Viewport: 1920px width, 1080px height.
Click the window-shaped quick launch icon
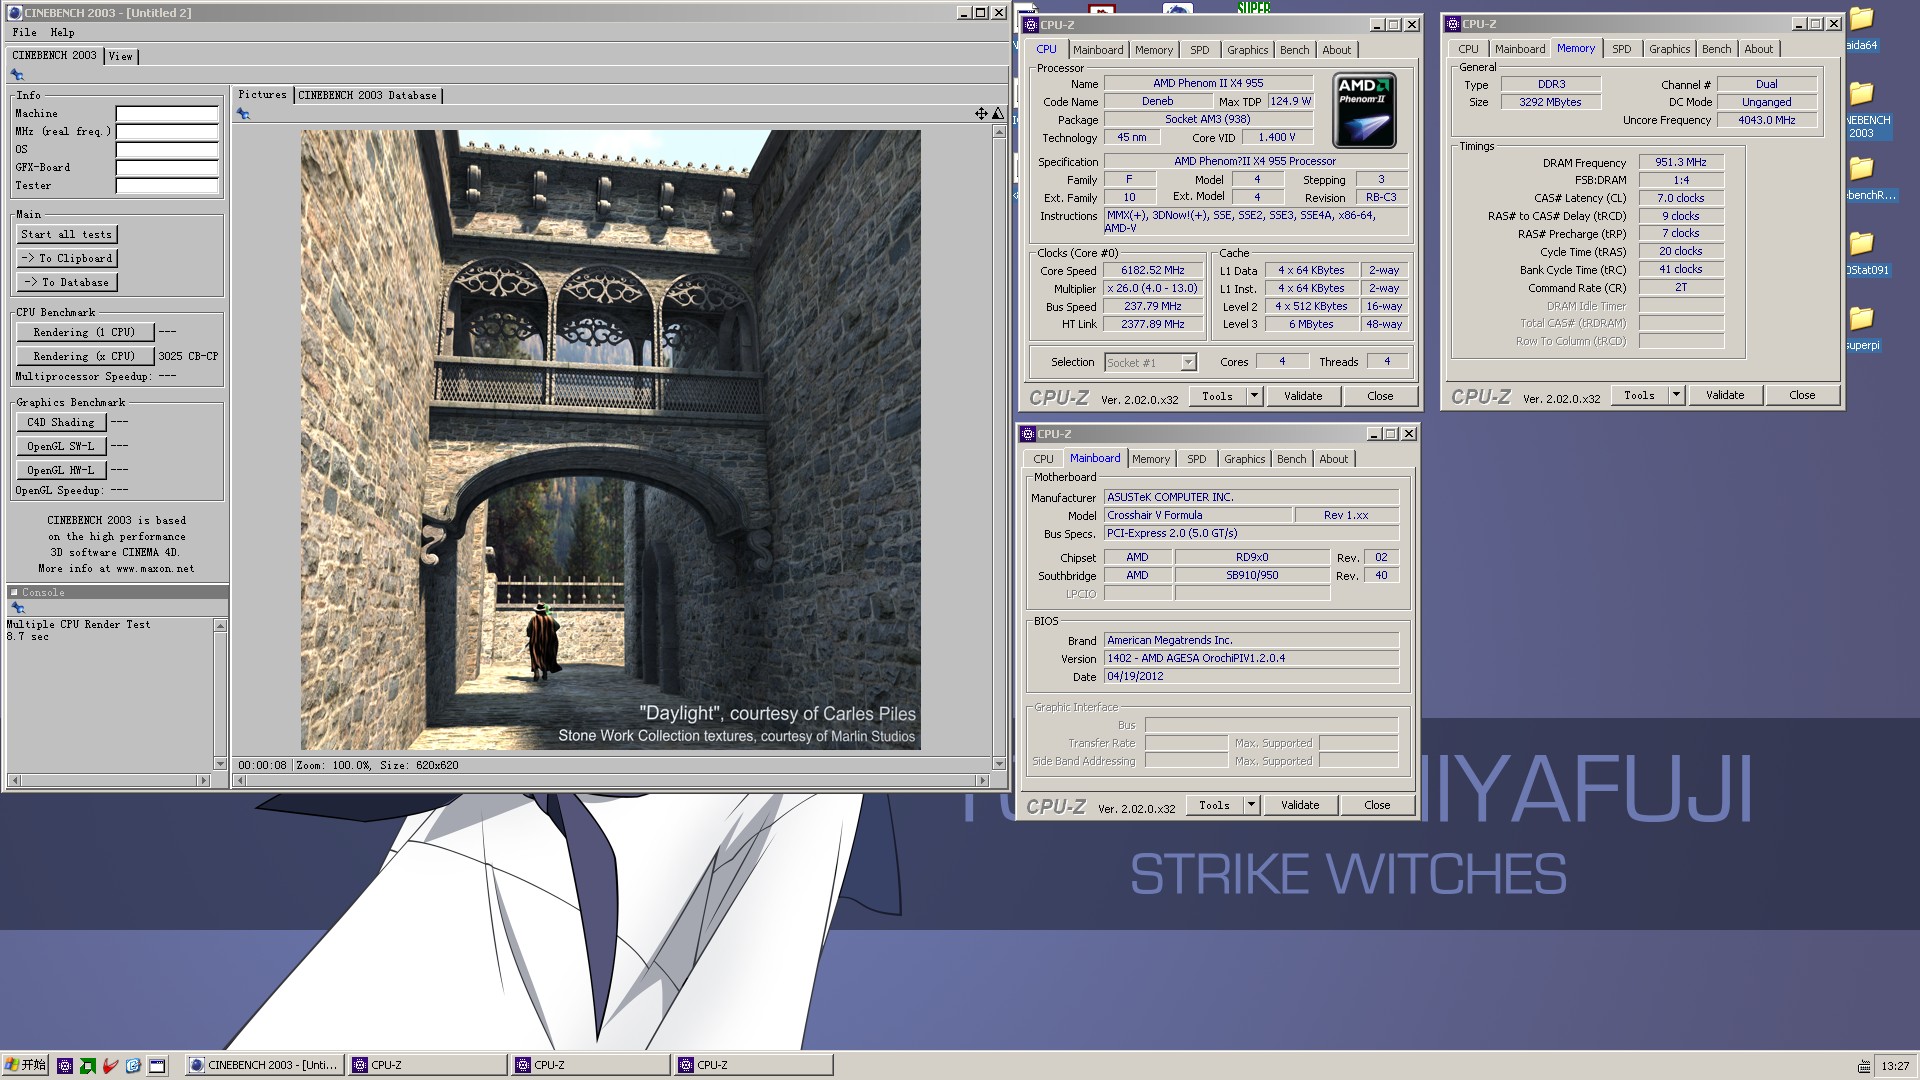coord(157,1066)
